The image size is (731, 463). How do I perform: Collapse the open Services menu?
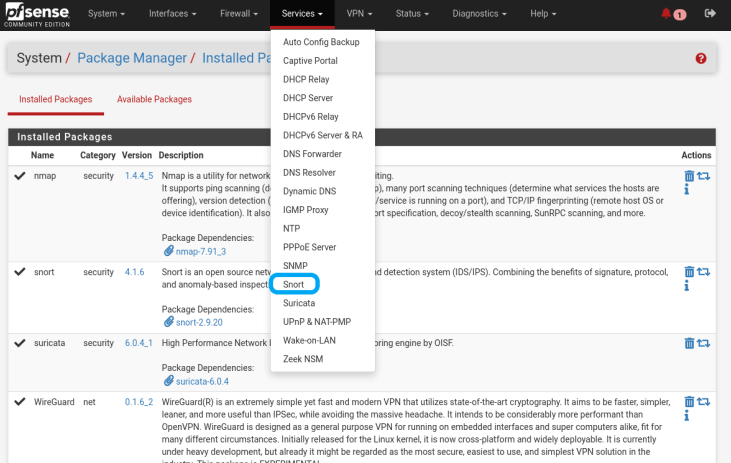(x=302, y=14)
